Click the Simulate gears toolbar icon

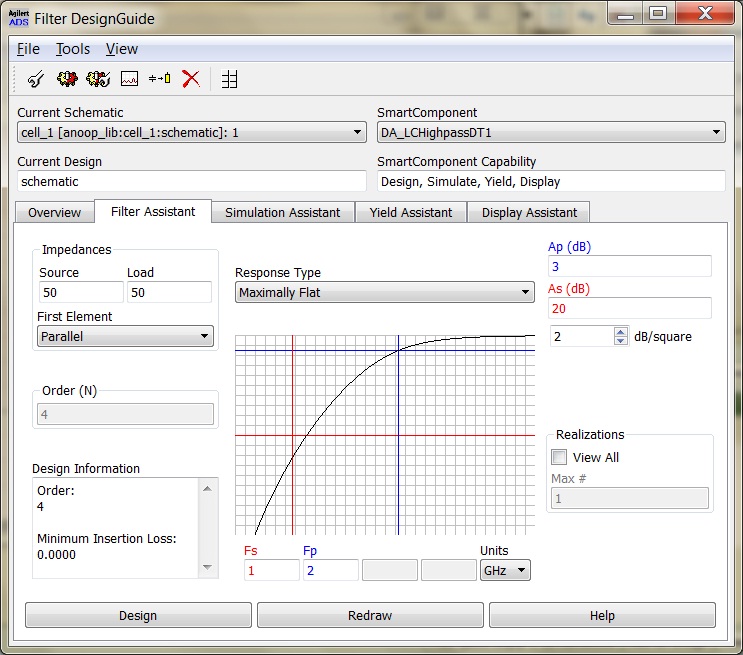click(98, 79)
